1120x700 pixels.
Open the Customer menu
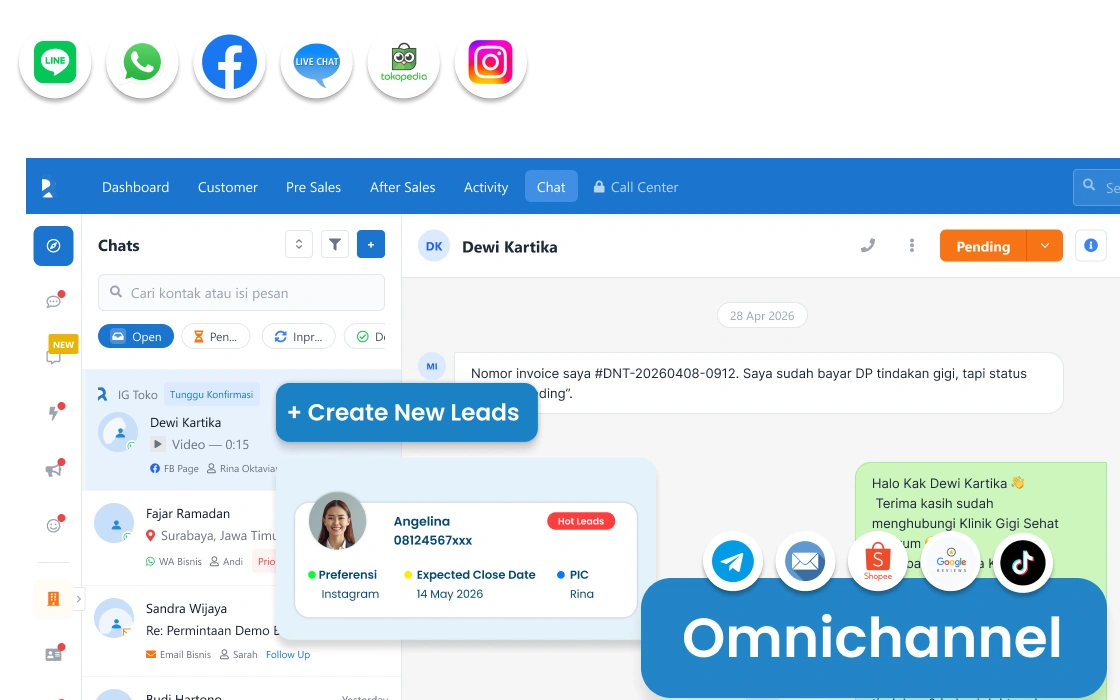(x=227, y=187)
